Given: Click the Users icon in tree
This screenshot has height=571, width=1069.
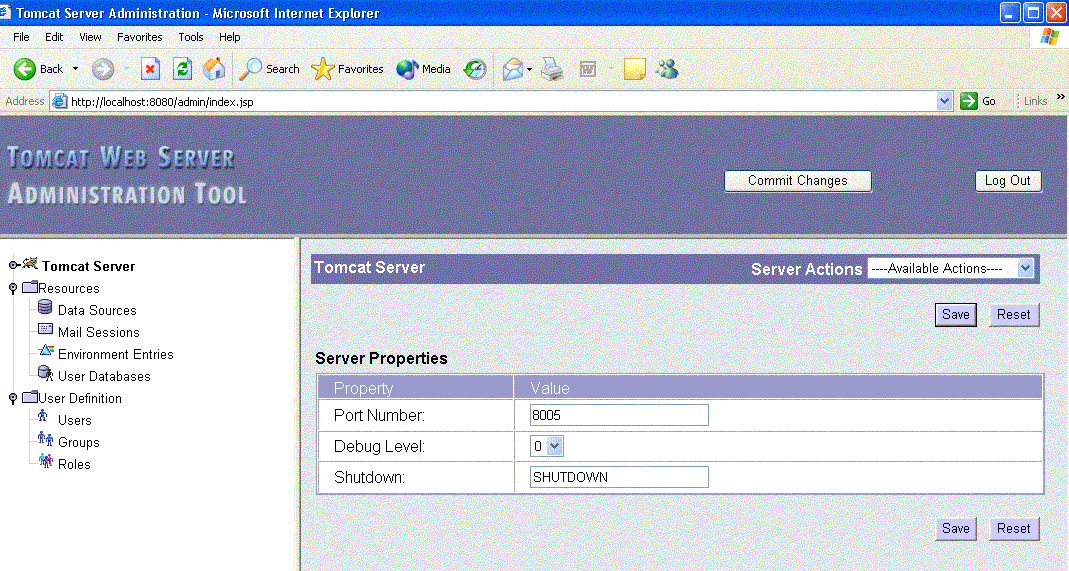Looking at the screenshot, I should pos(44,418).
